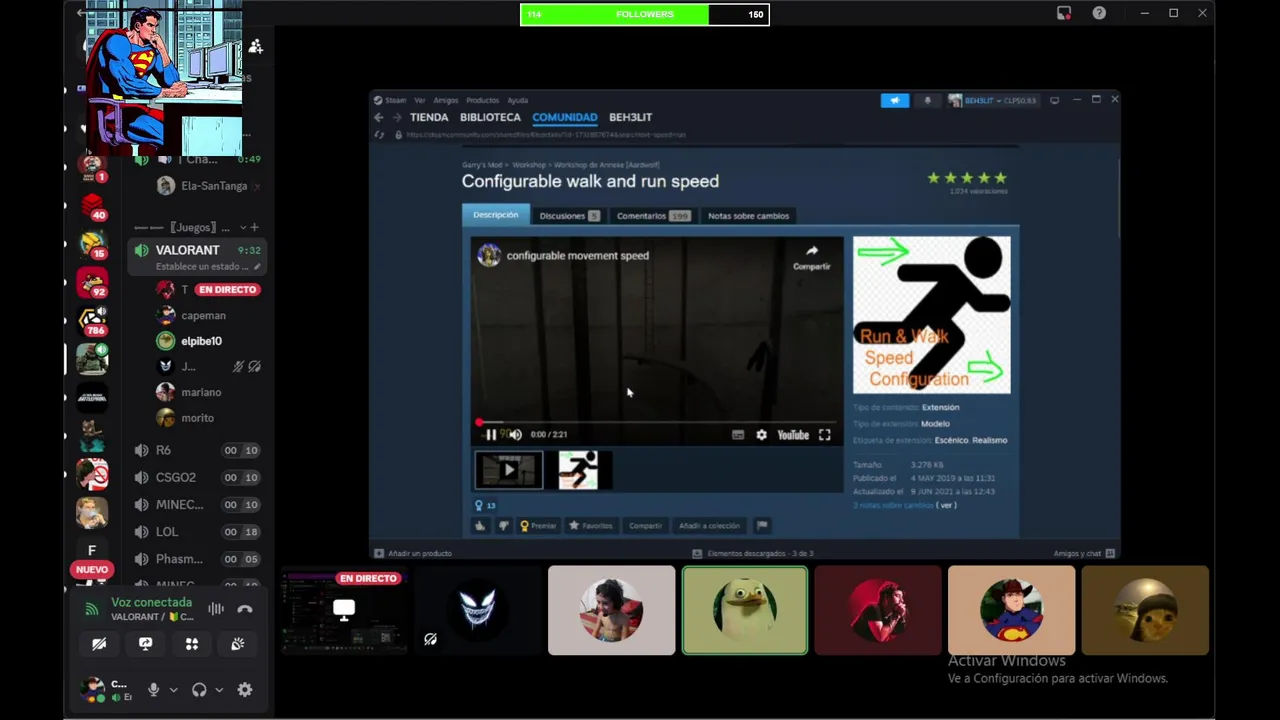Open Steam notifications bell
Viewport: 1280px width, 720px height.
(927, 100)
